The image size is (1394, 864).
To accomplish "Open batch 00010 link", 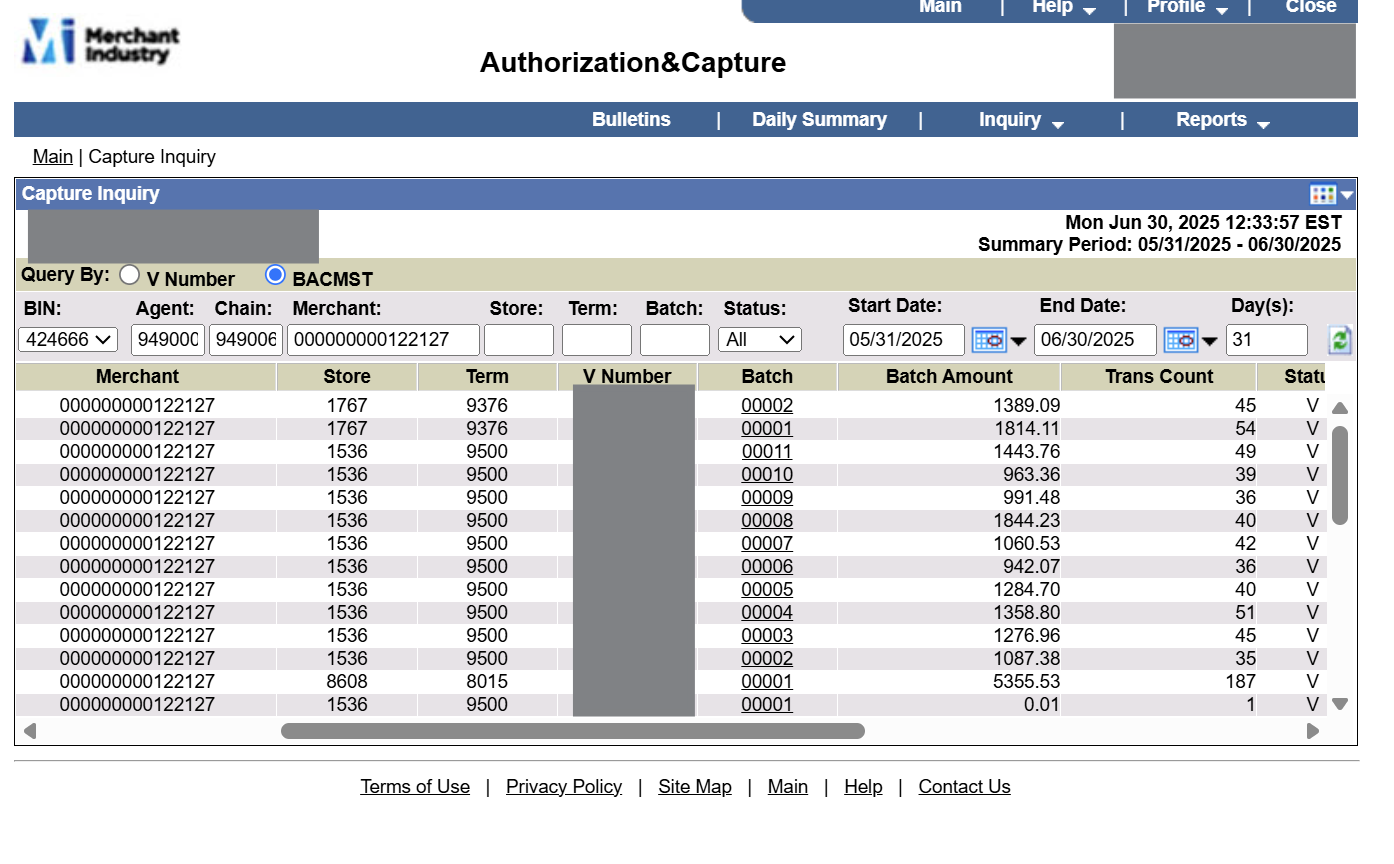I will click(767, 475).
